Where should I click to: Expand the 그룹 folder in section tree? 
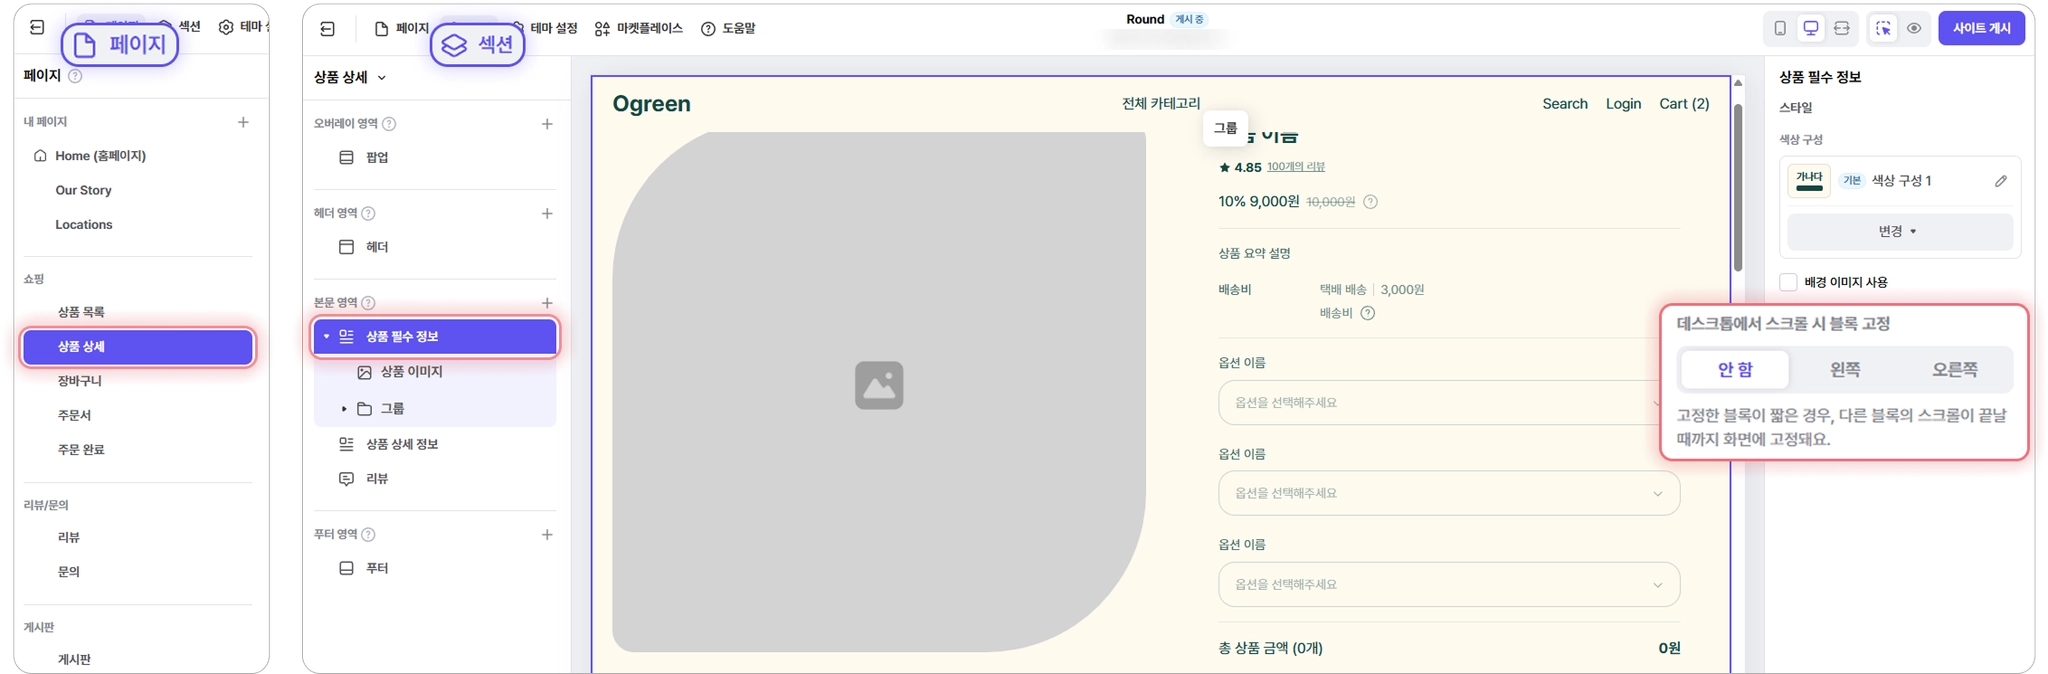coord(344,409)
